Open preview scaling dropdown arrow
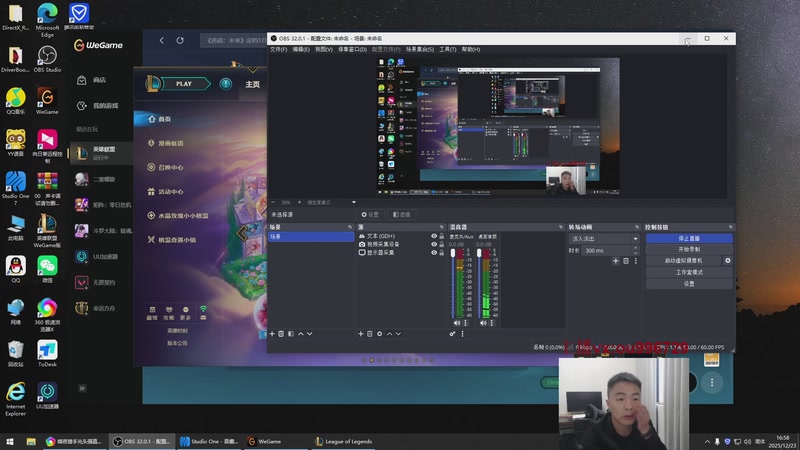This screenshot has width=800, height=450. pos(354,203)
